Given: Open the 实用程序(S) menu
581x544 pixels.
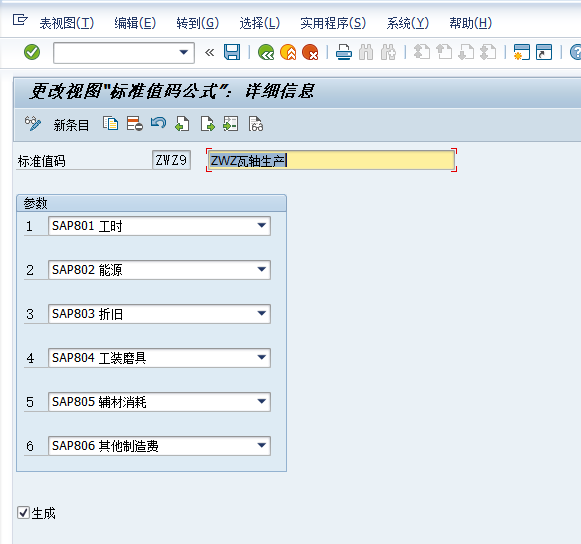Looking at the screenshot, I should pyautogui.click(x=333, y=23).
